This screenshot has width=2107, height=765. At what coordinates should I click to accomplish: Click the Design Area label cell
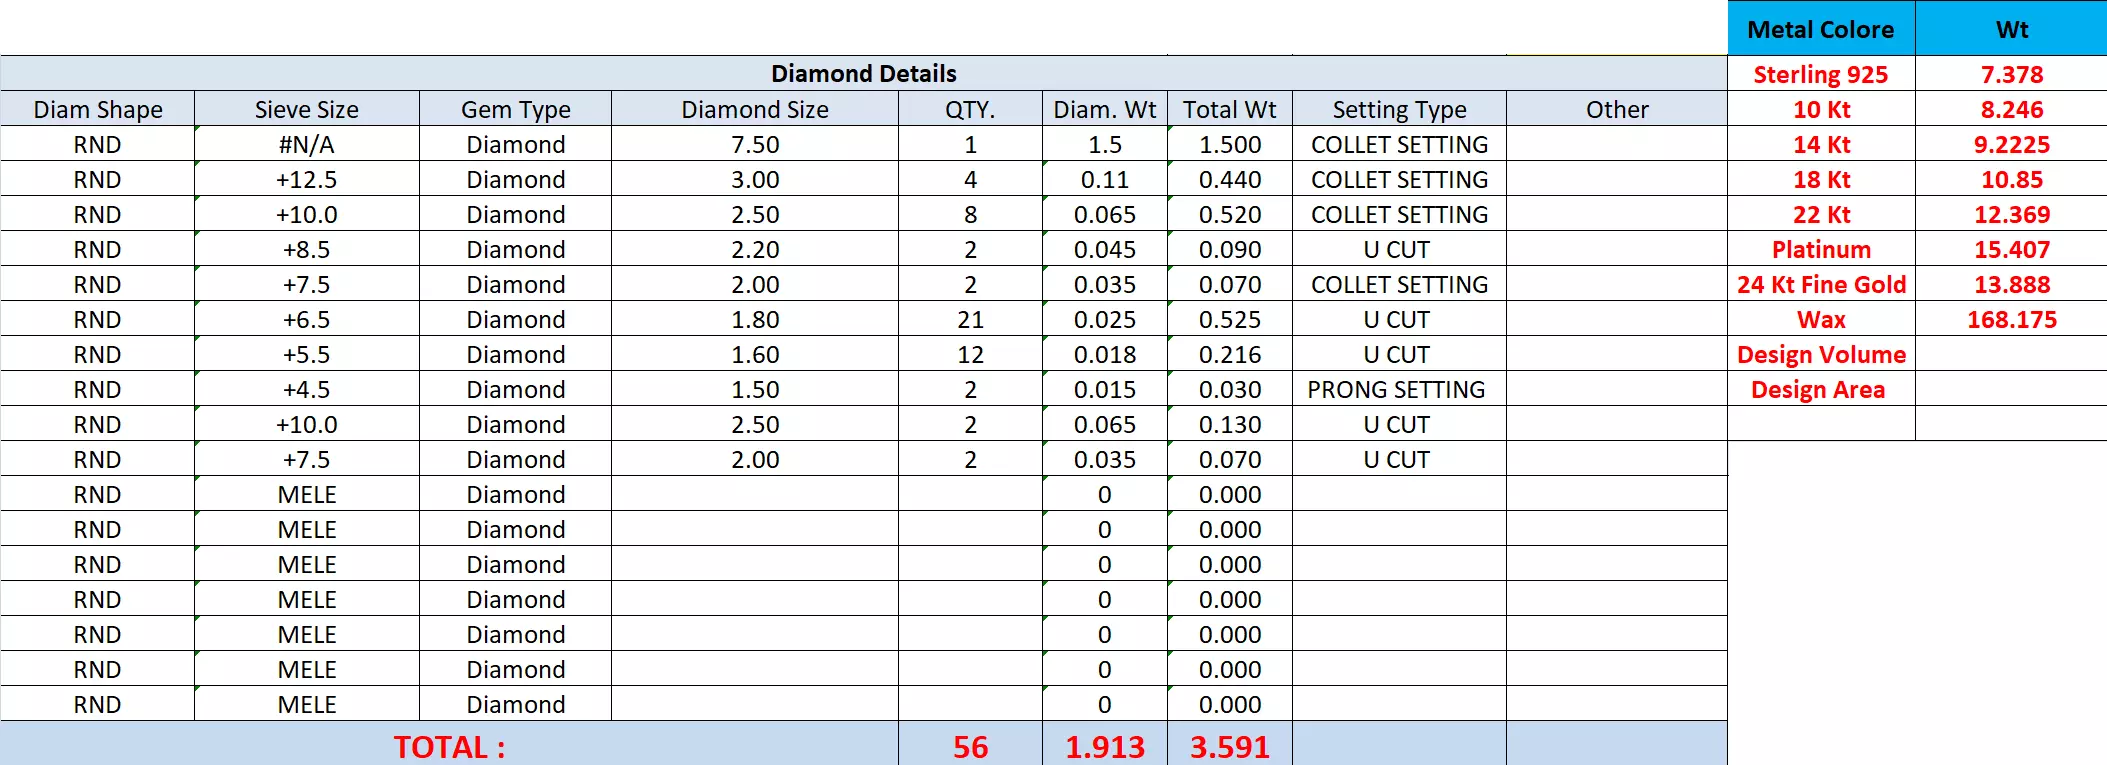(x=1817, y=390)
